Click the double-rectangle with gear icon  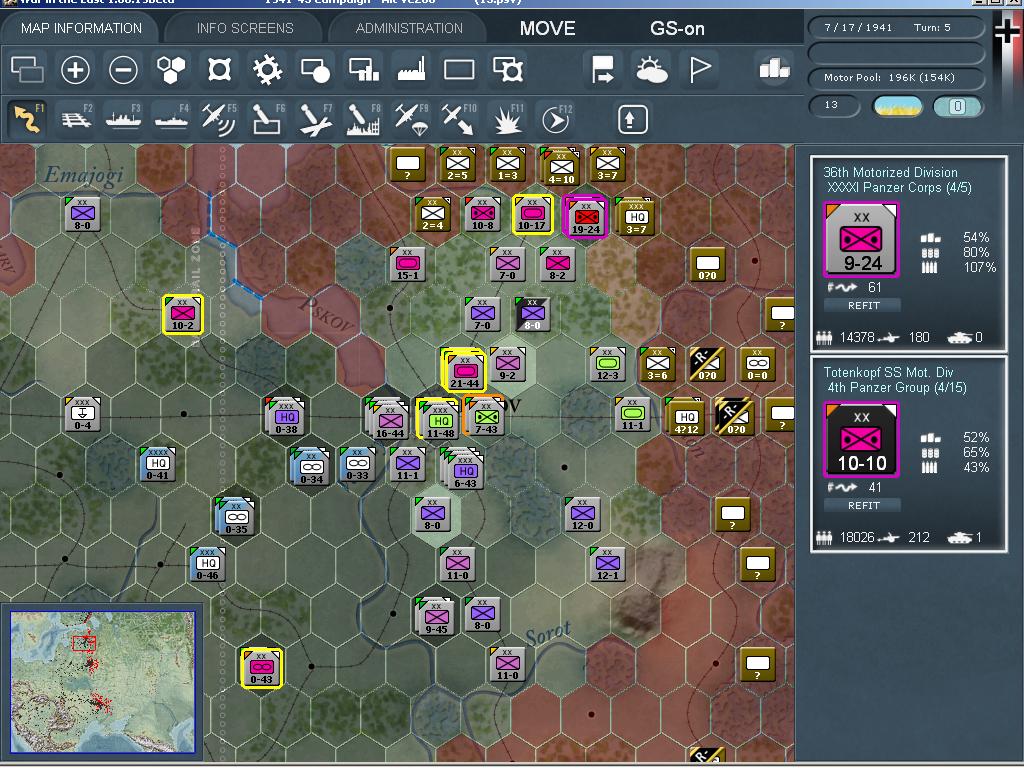coord(508,69)
